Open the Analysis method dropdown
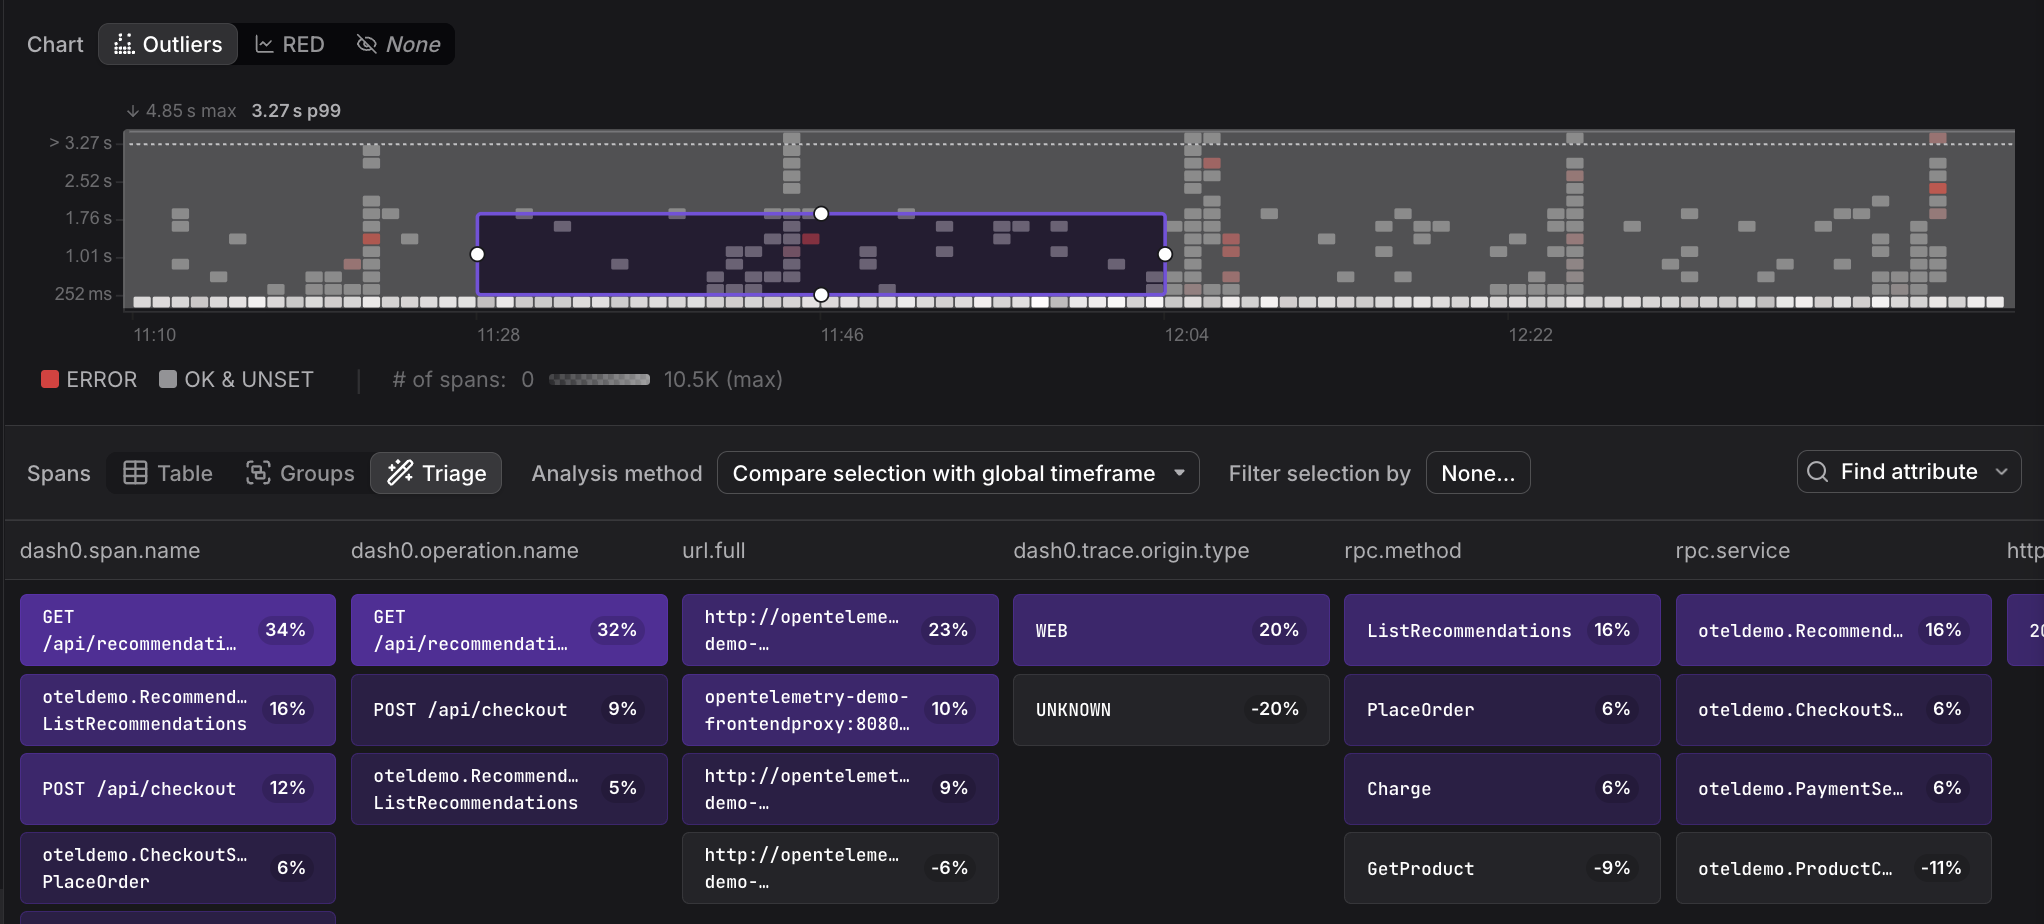The image size is (2044, 924). (958, 473)
